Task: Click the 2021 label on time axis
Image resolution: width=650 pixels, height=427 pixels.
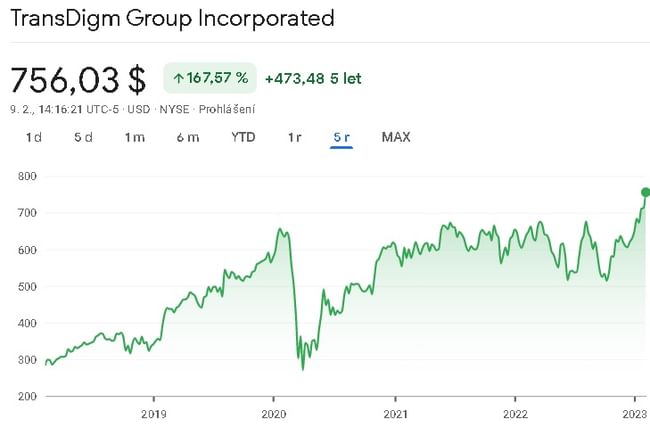Action: (395, 413)
